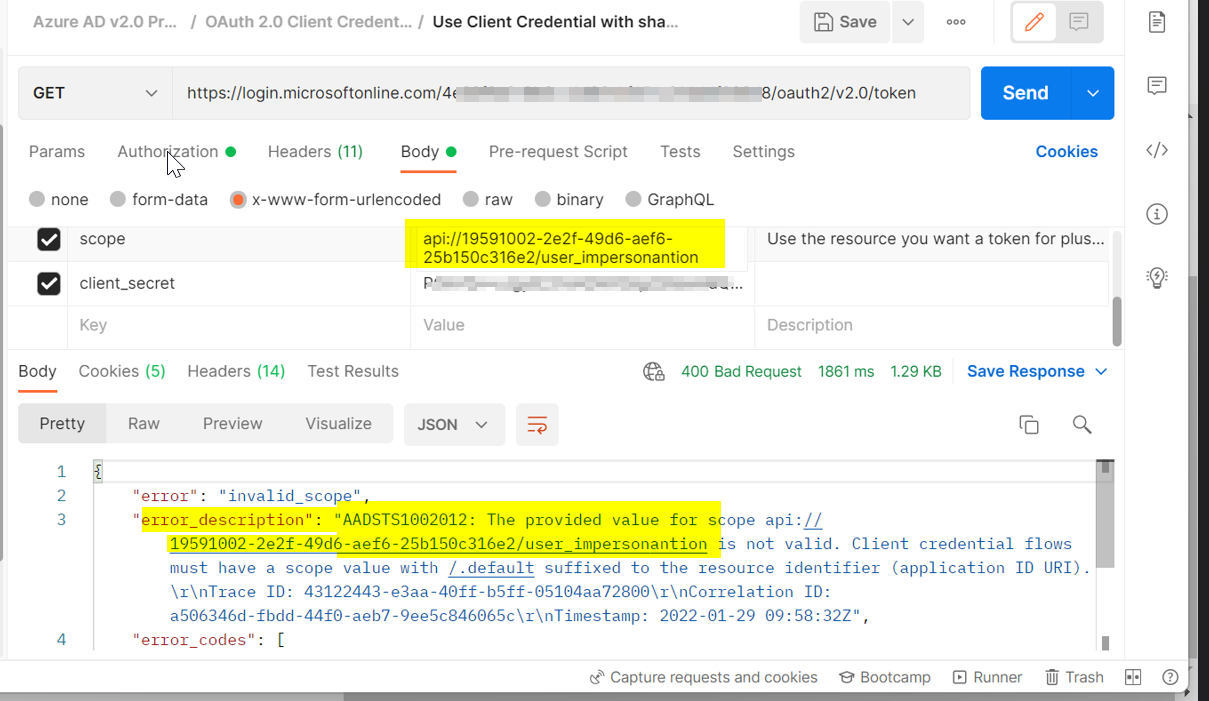Switch to Pretty response view

62,424
